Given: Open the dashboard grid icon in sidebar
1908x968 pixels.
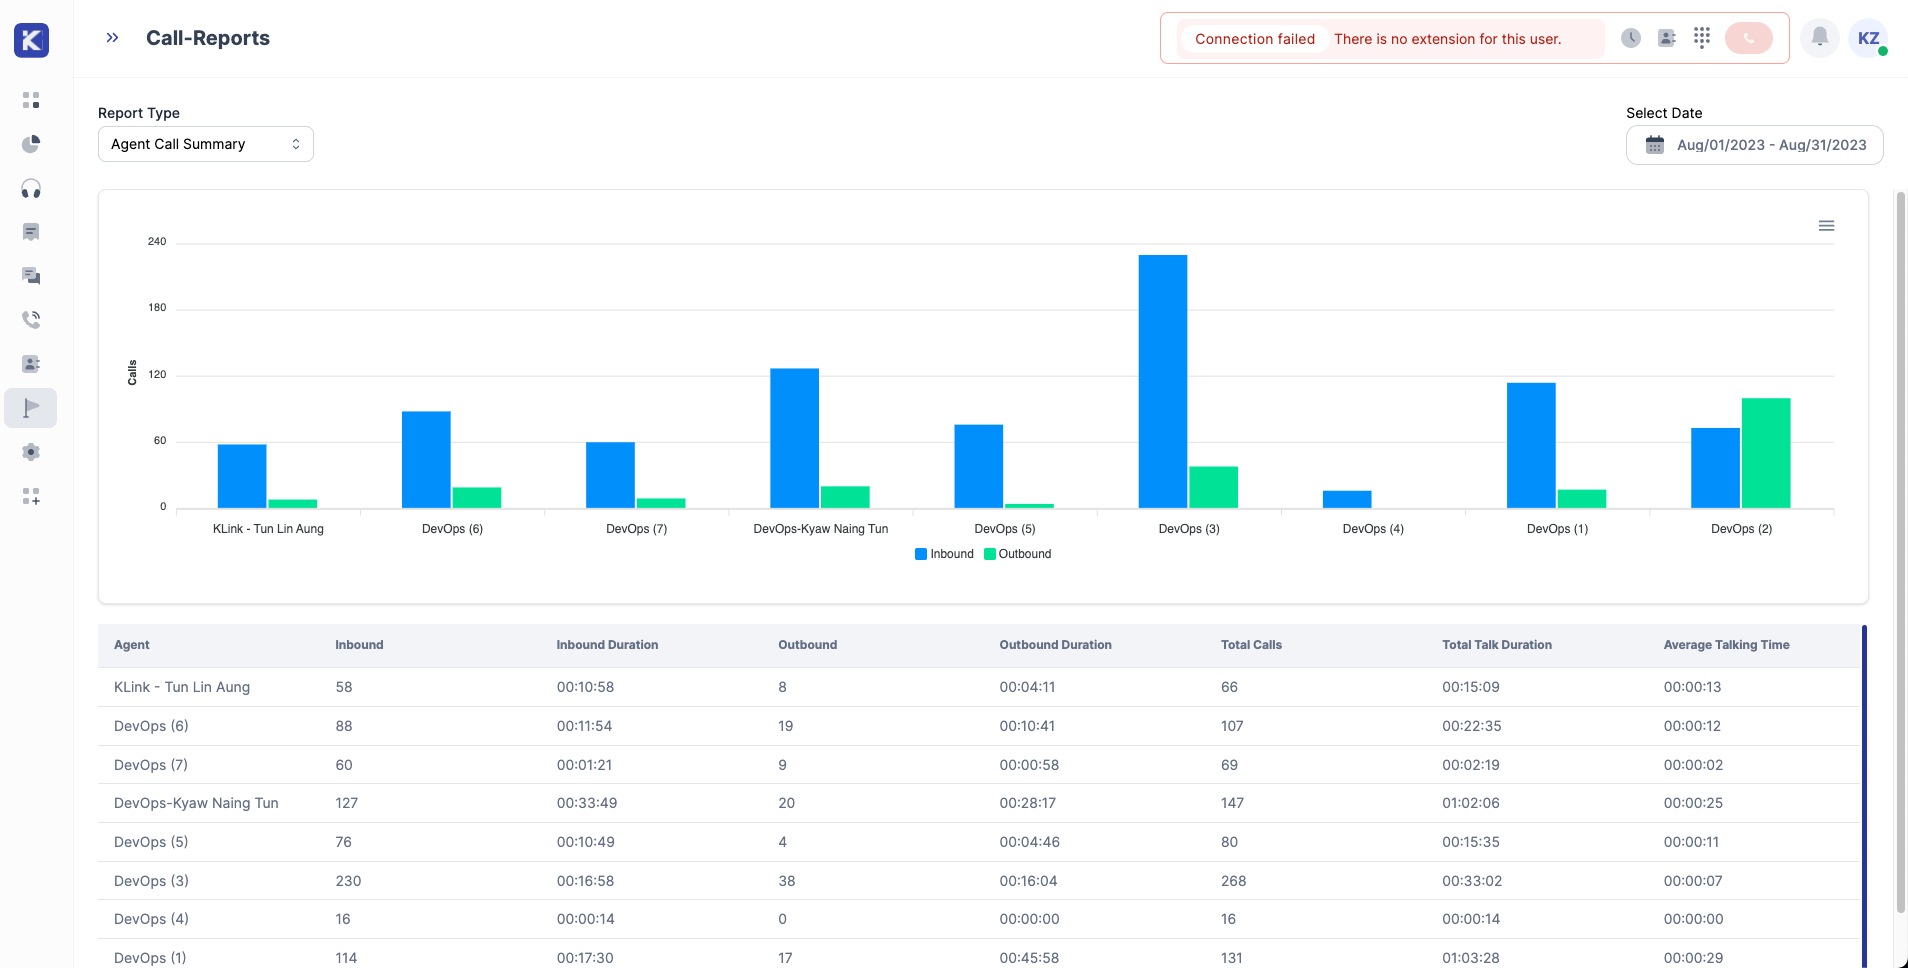Looking at the screenshot, I should (31, 100).
